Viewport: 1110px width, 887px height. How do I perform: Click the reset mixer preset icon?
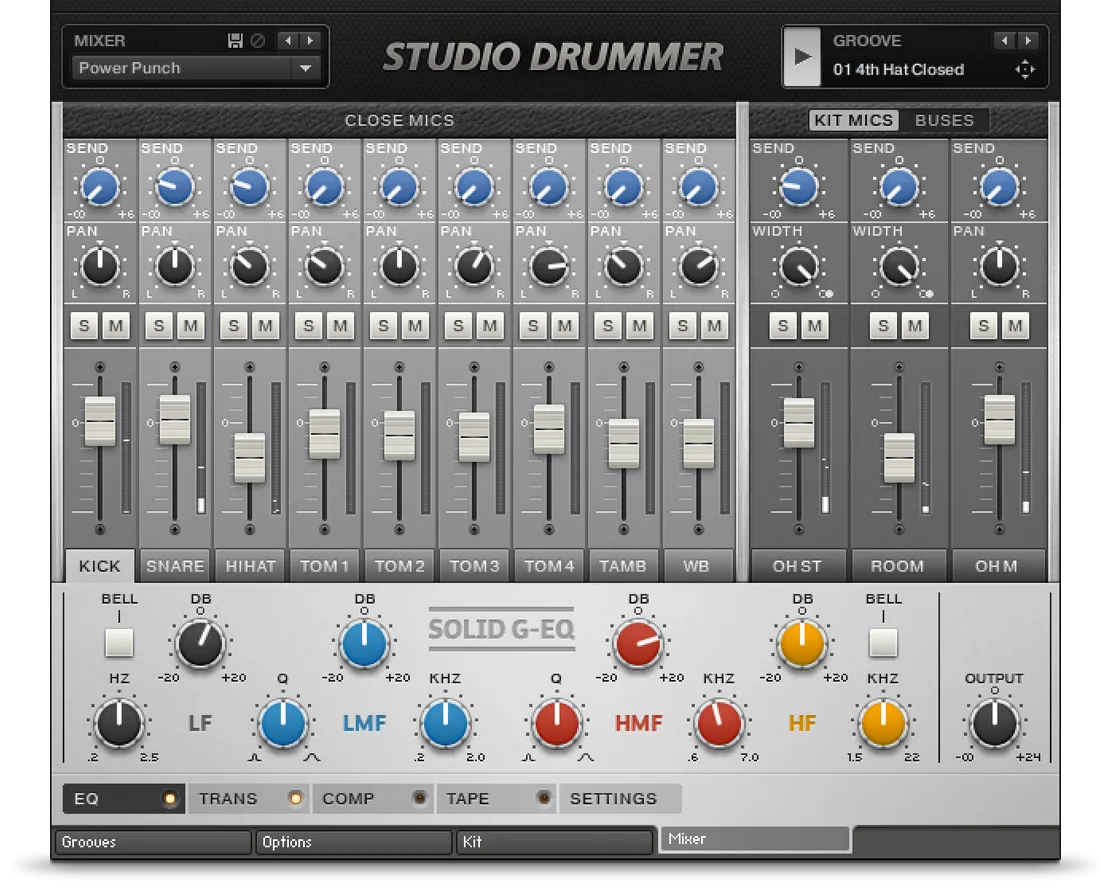pos(258,41)
